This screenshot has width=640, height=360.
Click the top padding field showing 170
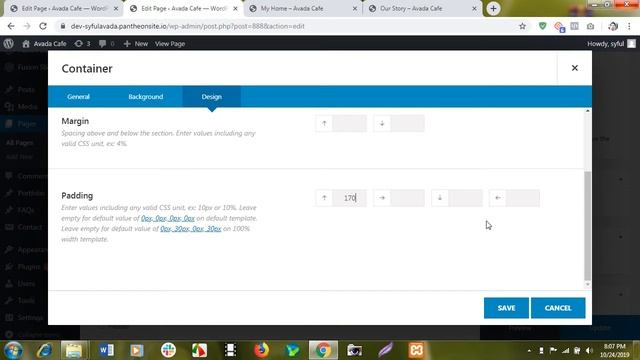349,198
